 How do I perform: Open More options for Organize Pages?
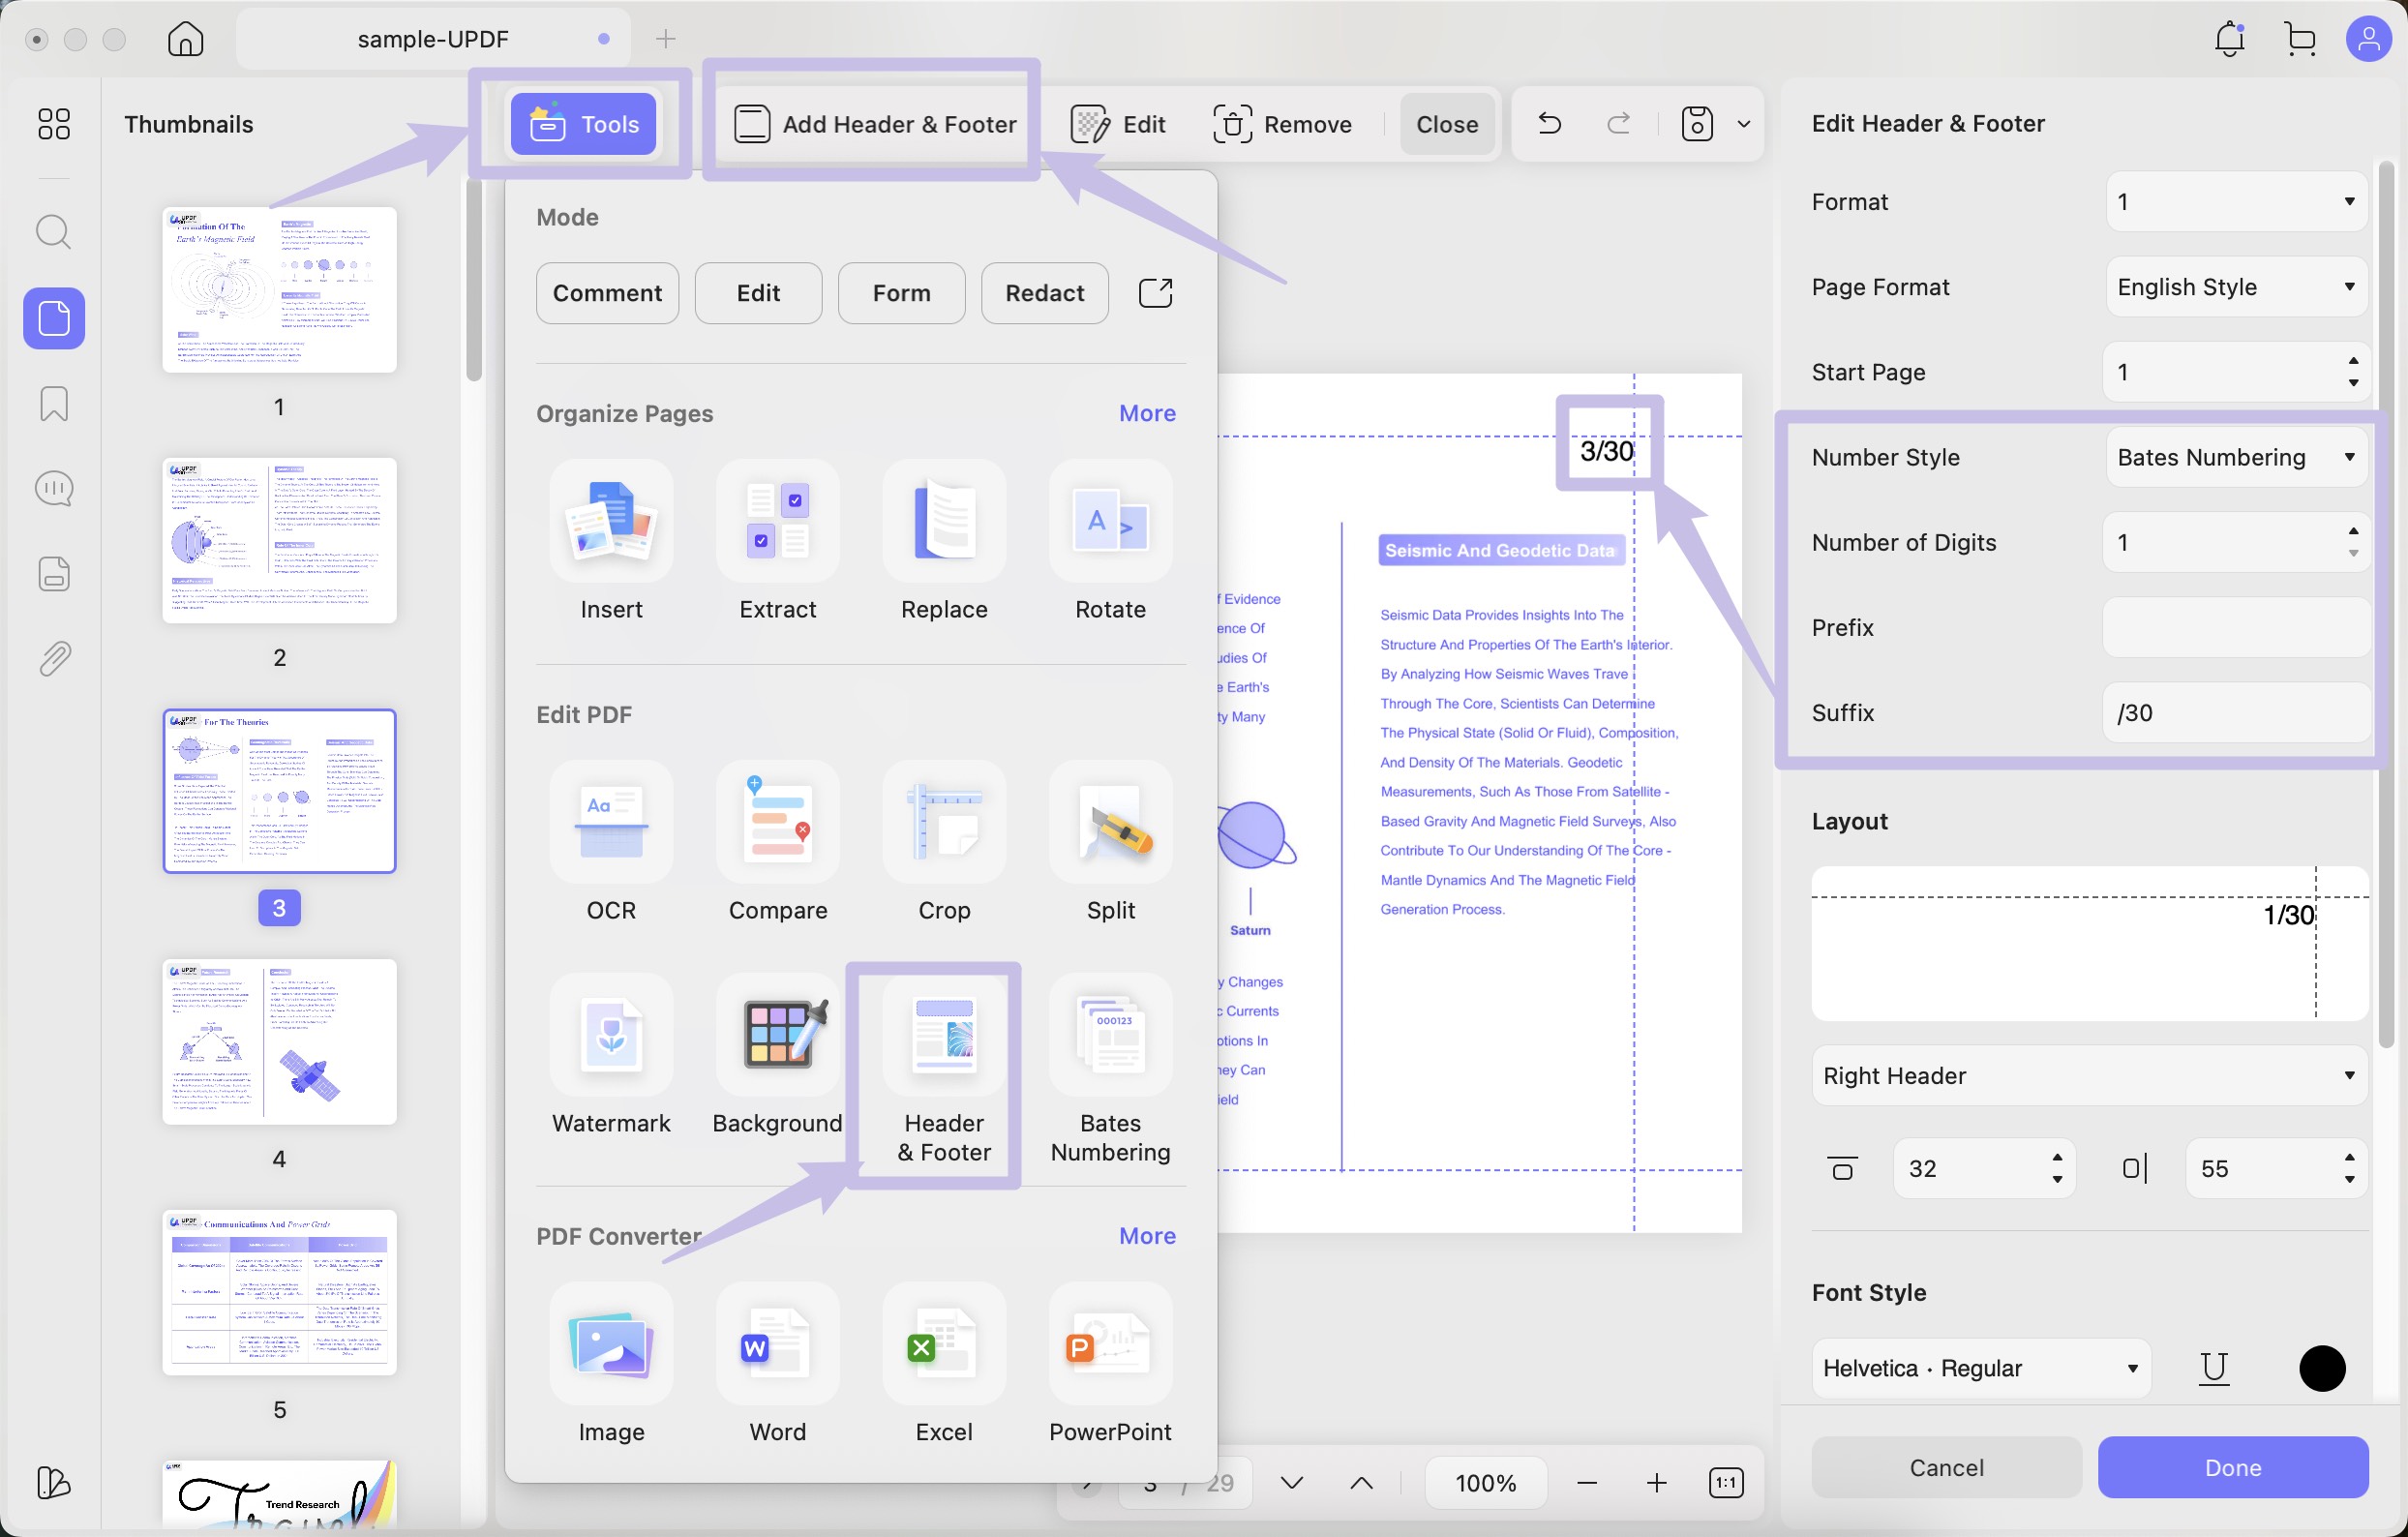tap(1147, 413)
